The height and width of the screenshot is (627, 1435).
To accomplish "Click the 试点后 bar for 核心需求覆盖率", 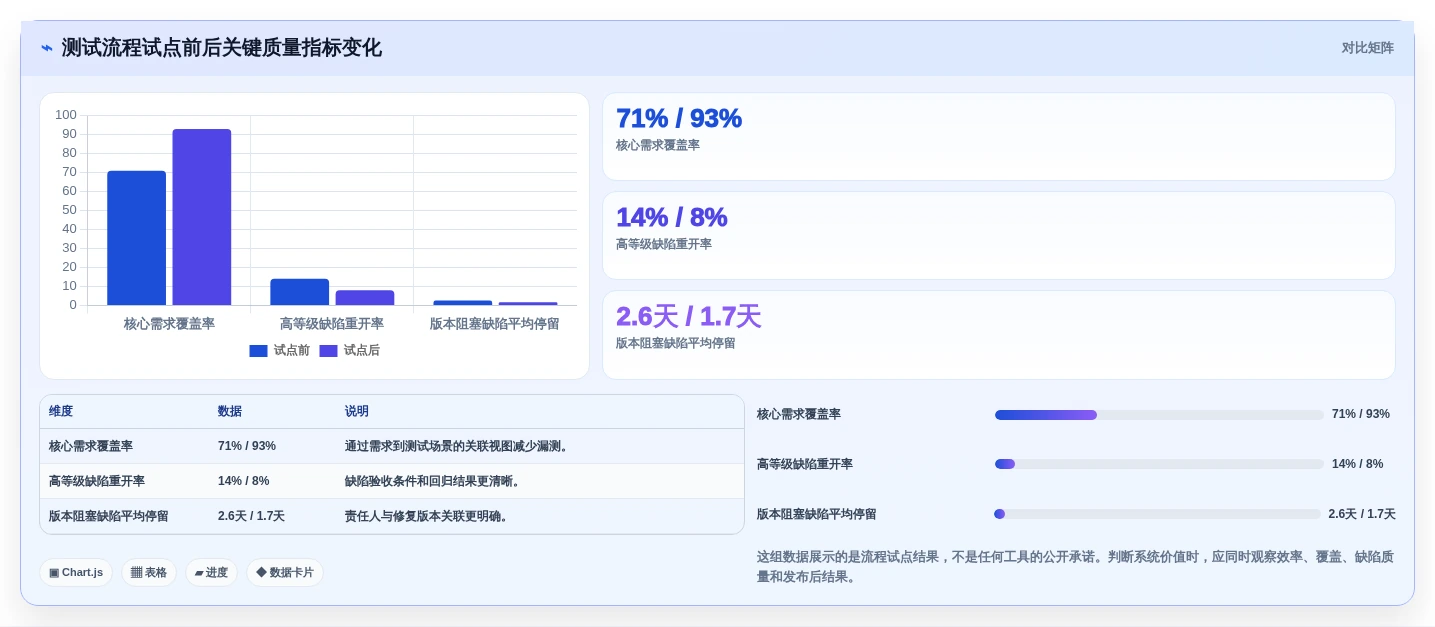I will point(201,217).
